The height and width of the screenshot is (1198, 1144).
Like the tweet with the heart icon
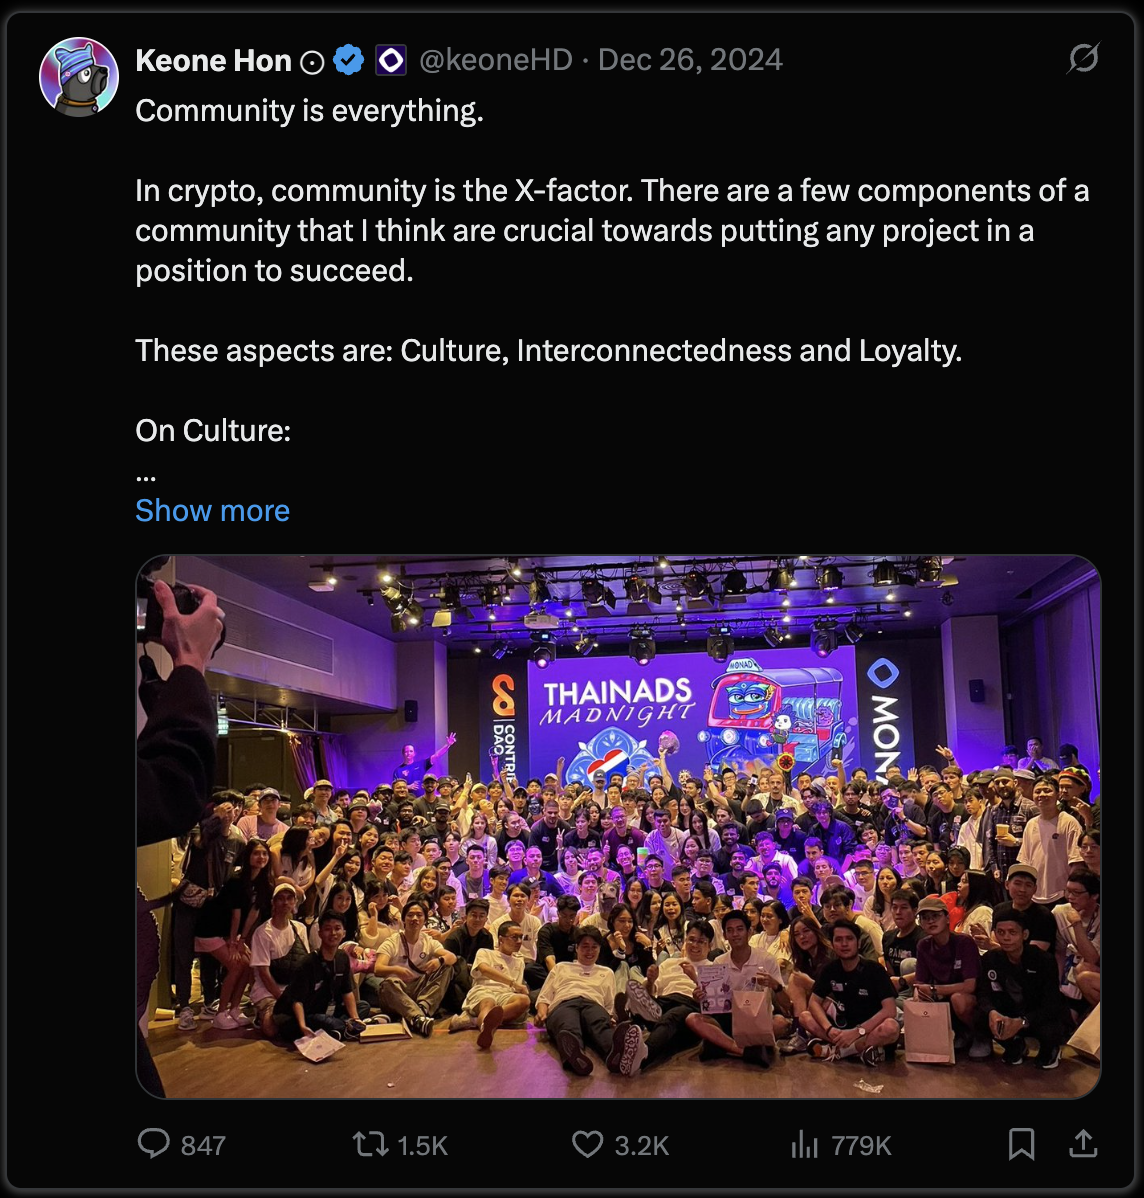588,1144
